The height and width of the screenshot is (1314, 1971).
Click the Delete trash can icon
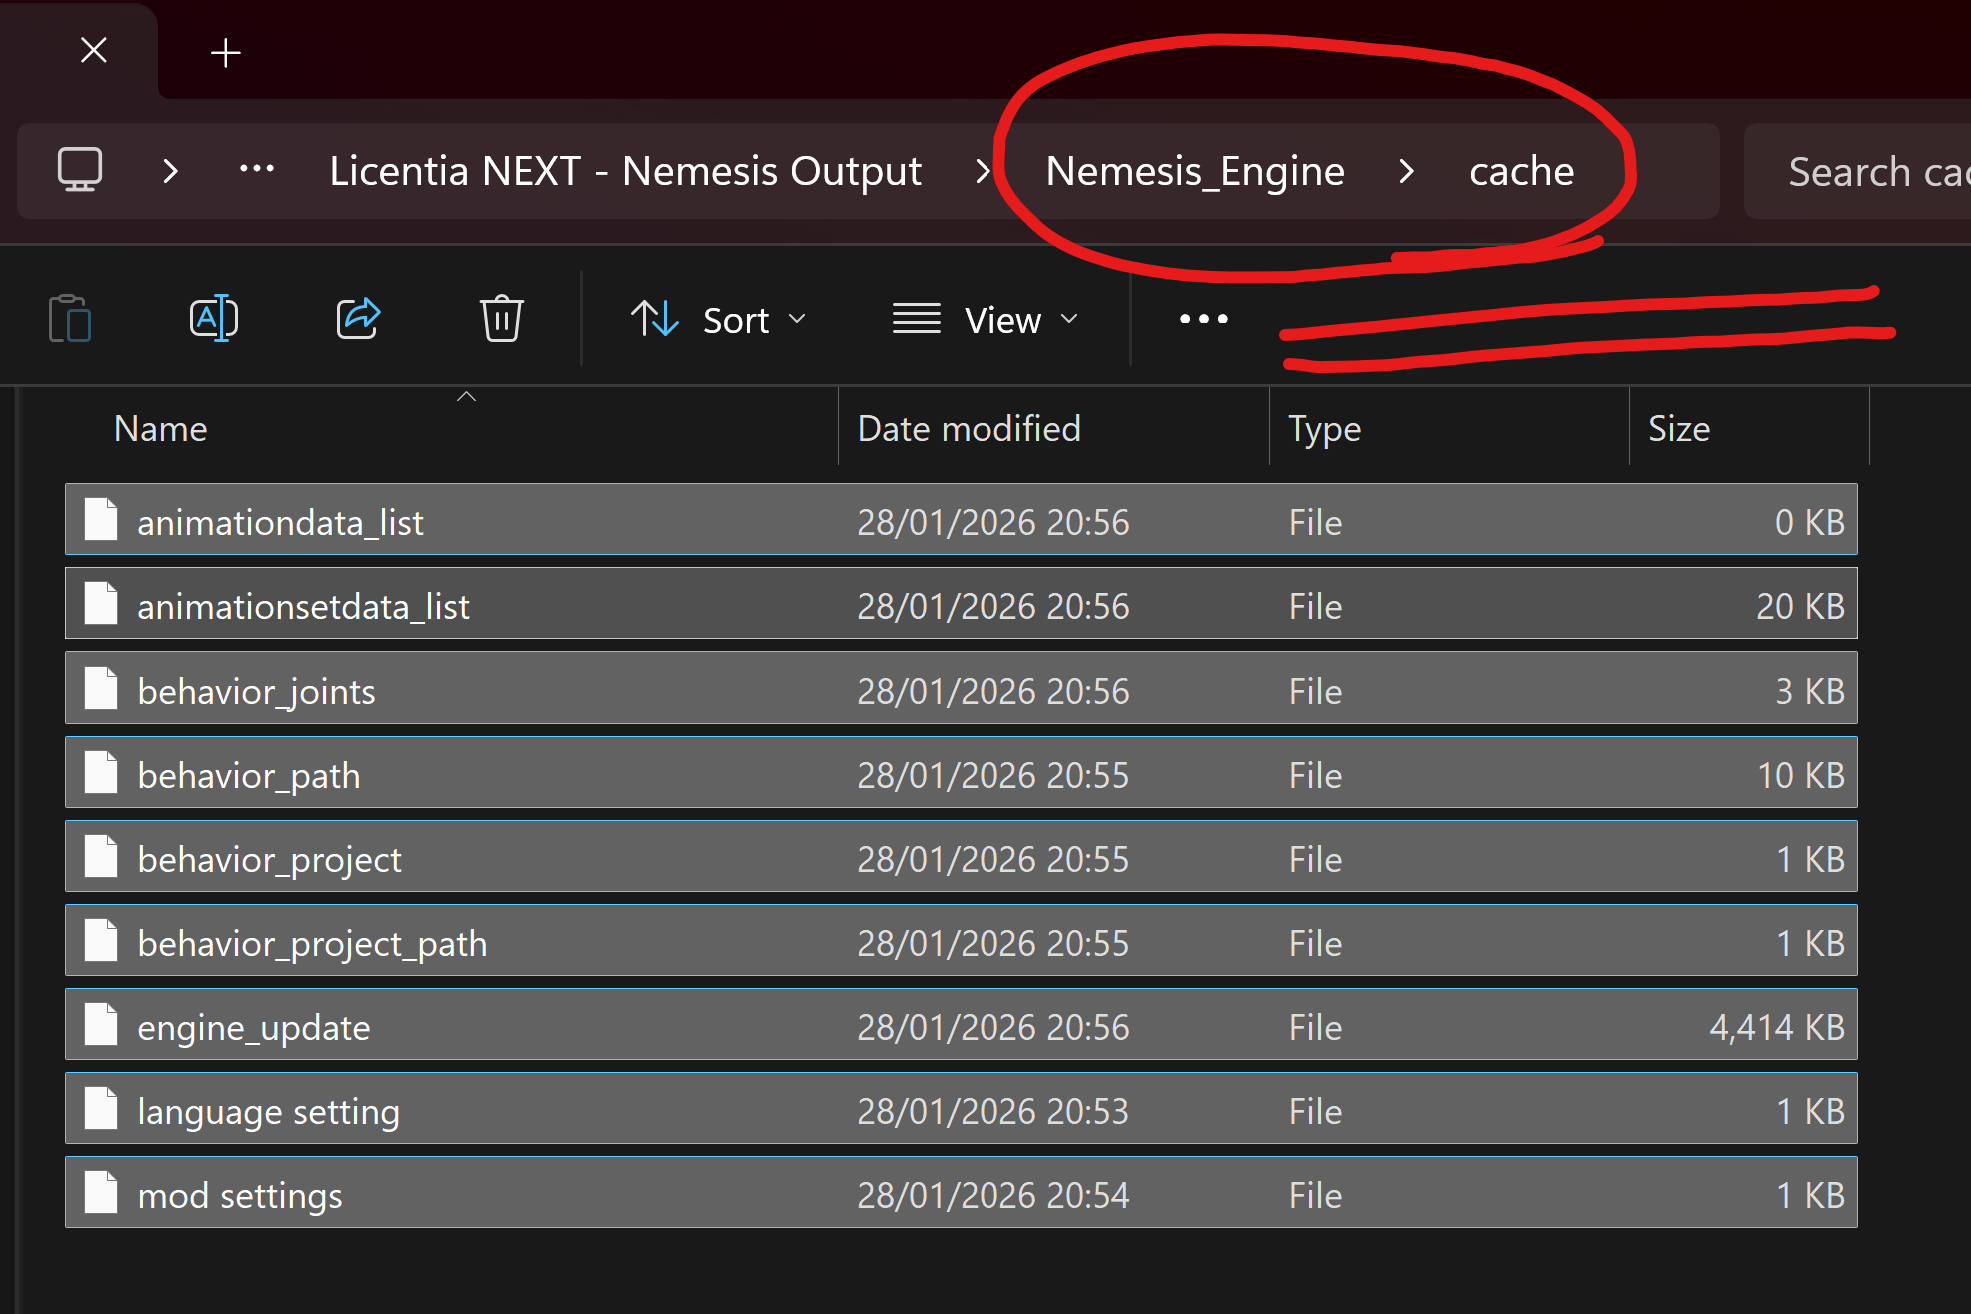pyautogui.click(x=501, y=319)
